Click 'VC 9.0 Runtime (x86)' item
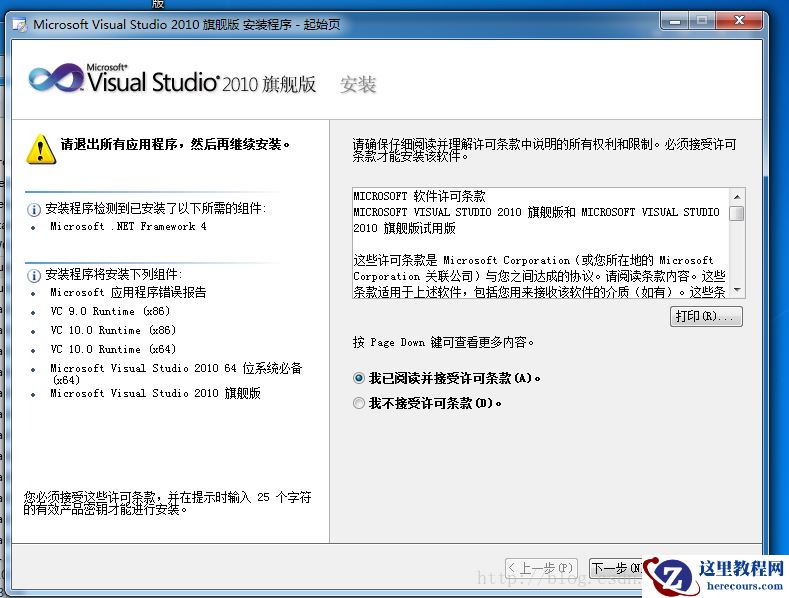 click(110, 312)
